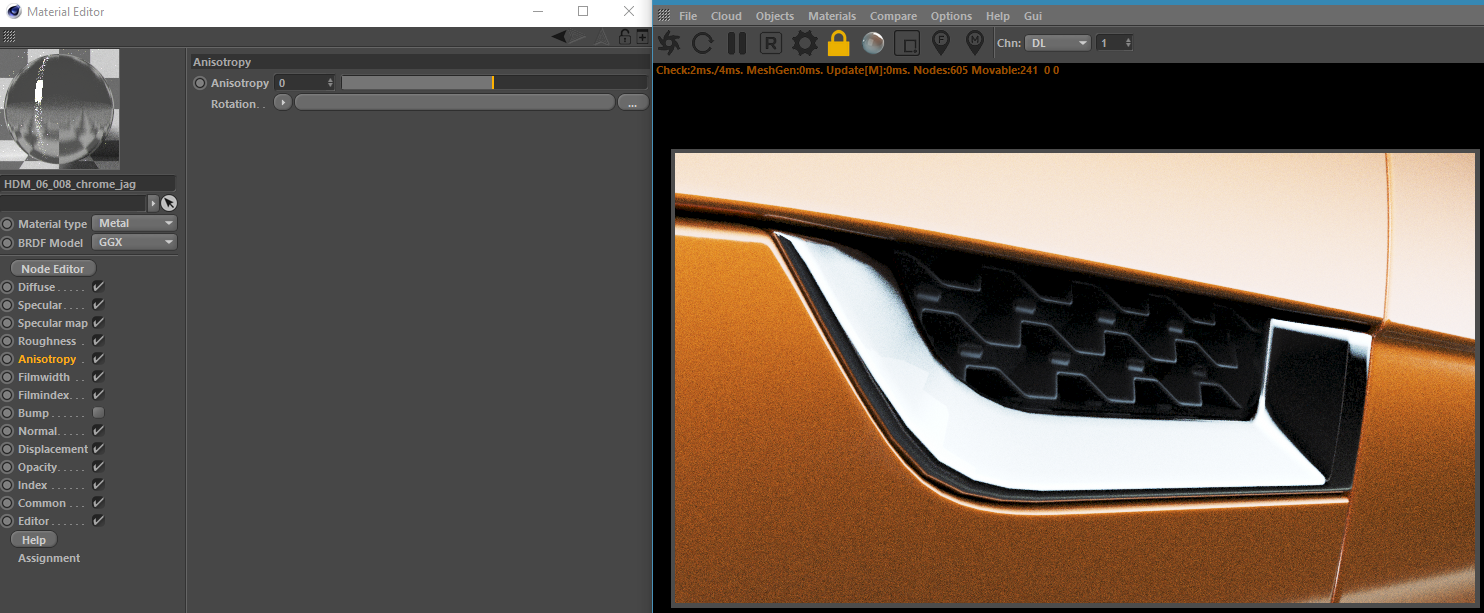Toggle the yellow resolution lock icon
This screenshot has width=1484, height=613.
pos(838,43)
